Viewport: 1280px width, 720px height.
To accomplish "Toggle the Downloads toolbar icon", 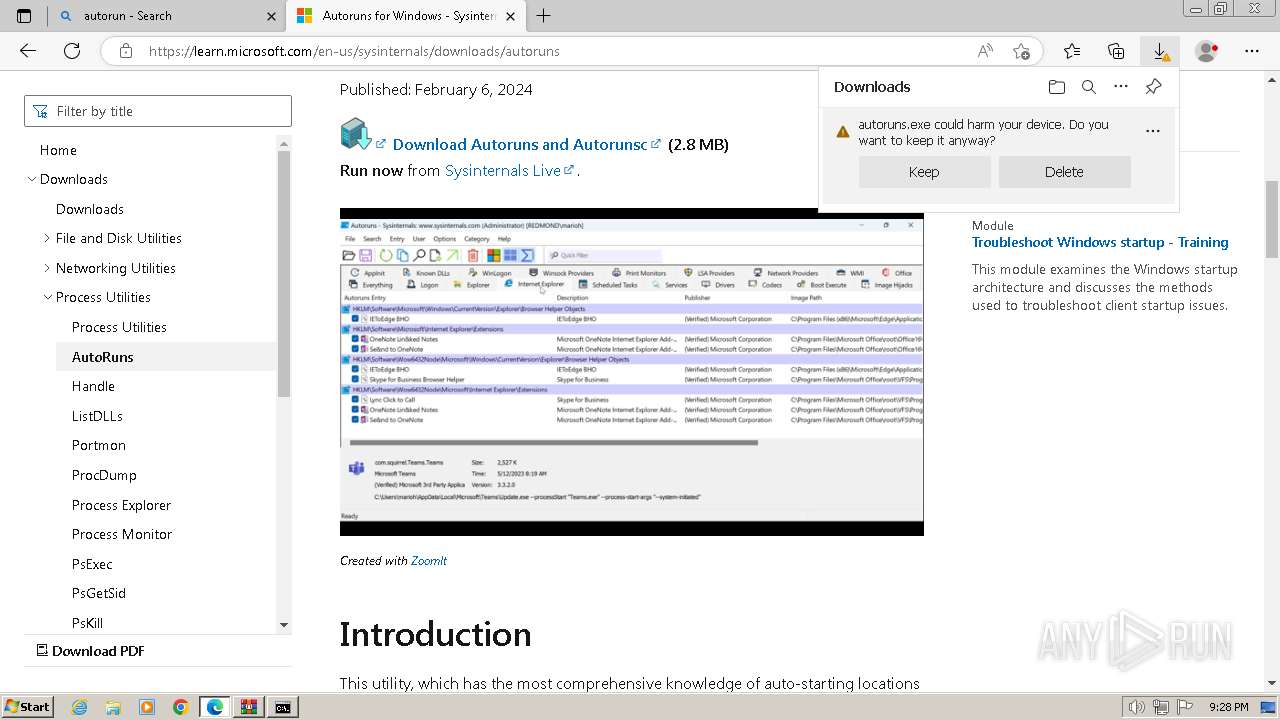I will pos(1160,51).
